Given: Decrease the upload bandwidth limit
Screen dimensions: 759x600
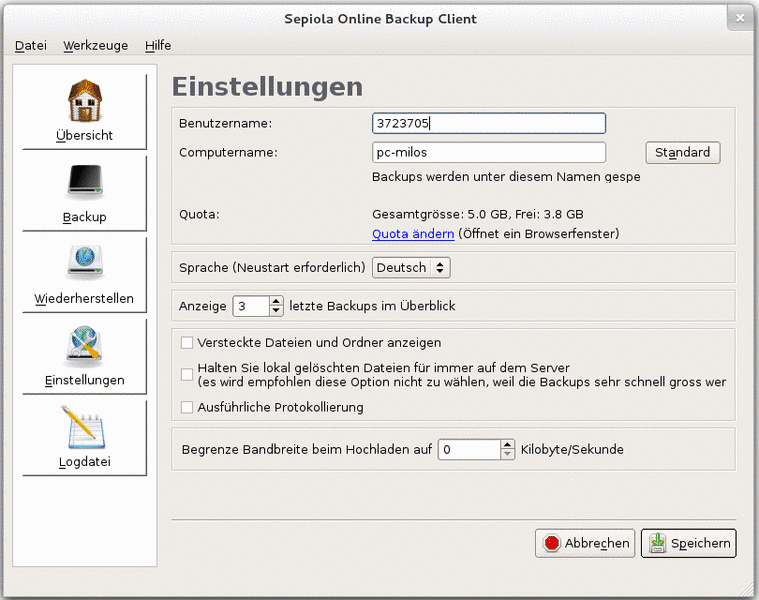Looking at the screenshot, I should pos(507,454).
